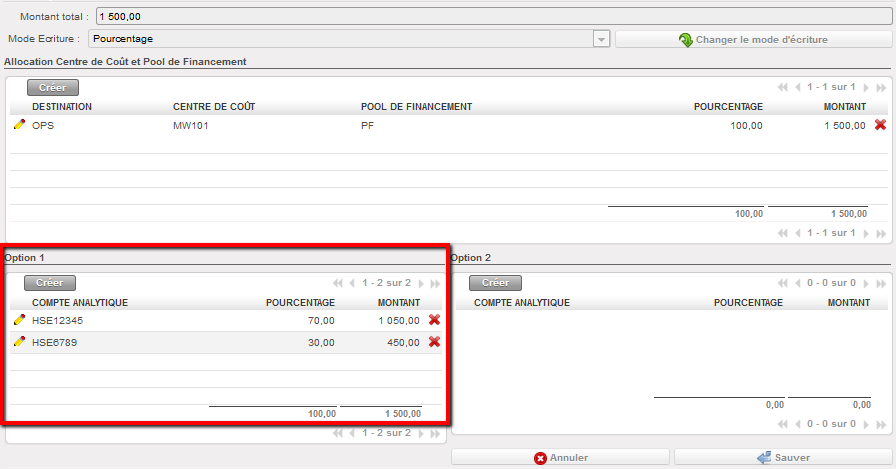First page arrow in Option 1 top pager
Screen dimensions: 896x469
(338, 283)
